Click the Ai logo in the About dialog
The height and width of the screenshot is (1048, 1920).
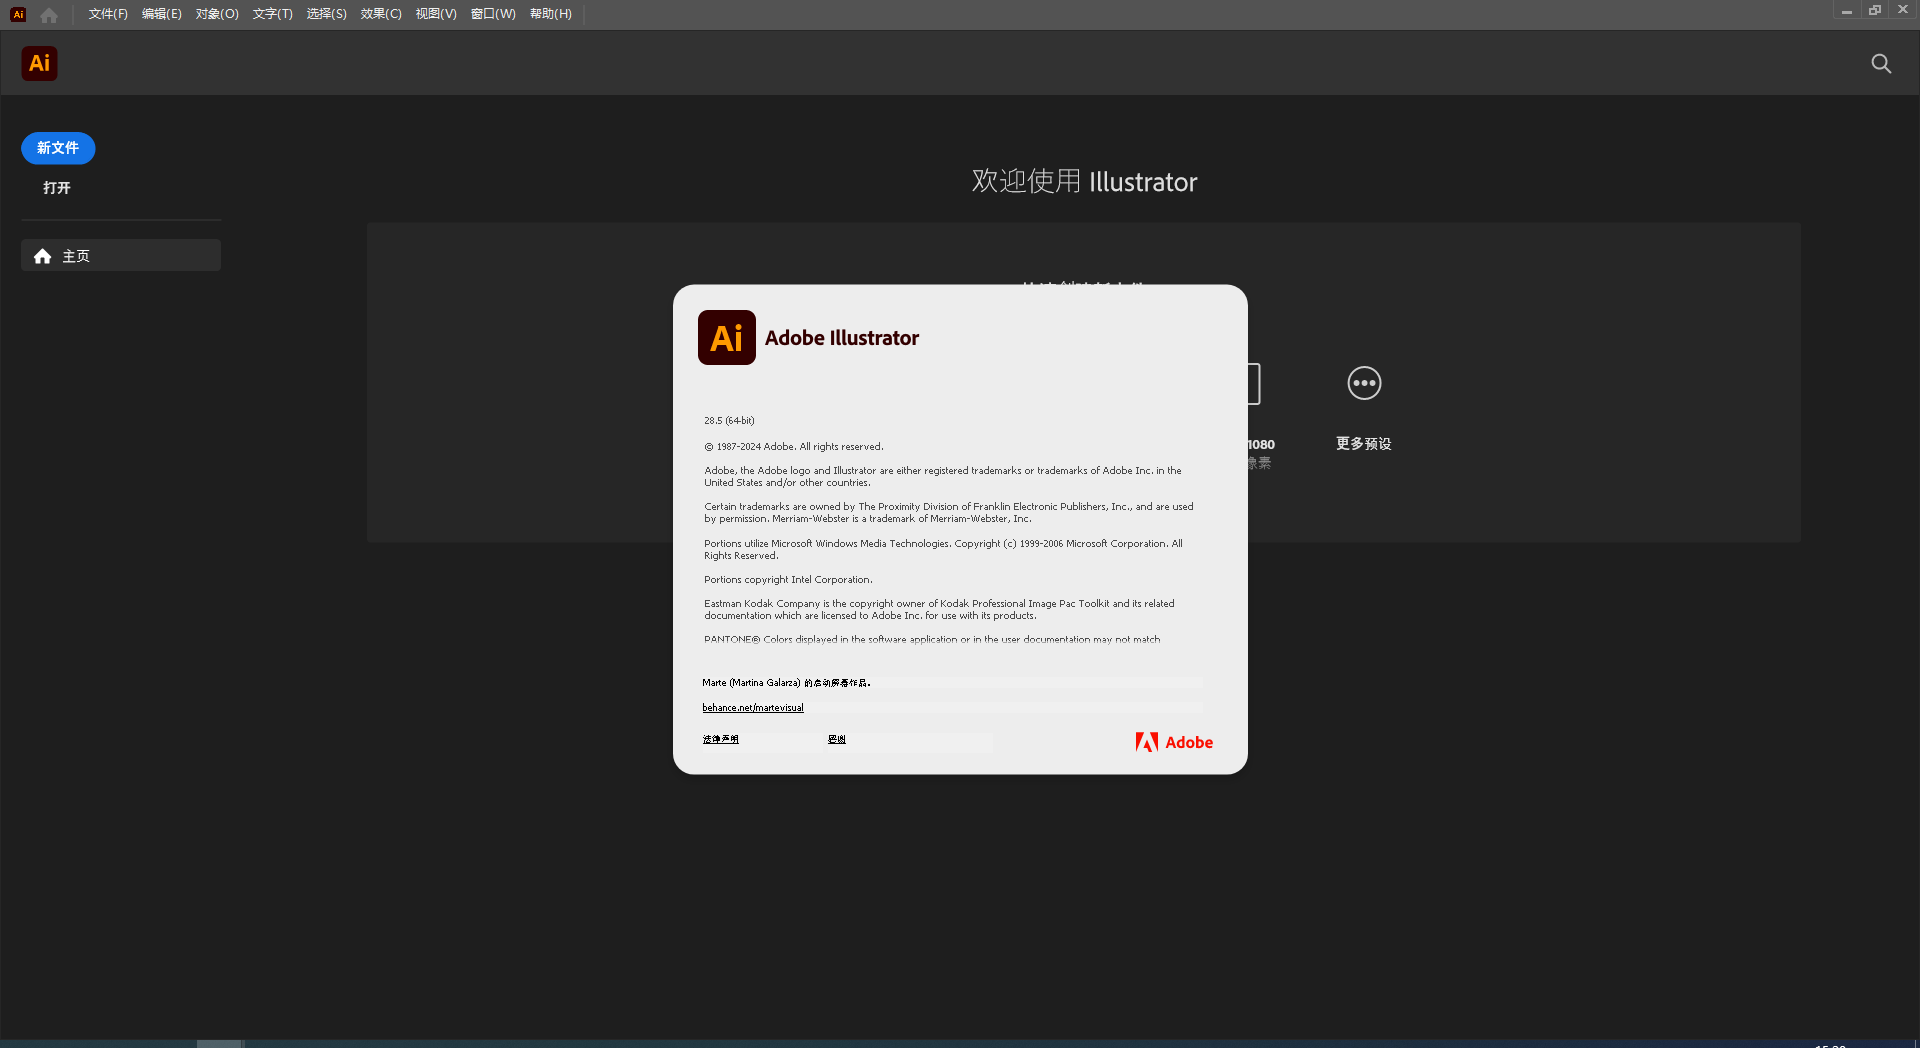pyautogui.click(x=727, y=338)
